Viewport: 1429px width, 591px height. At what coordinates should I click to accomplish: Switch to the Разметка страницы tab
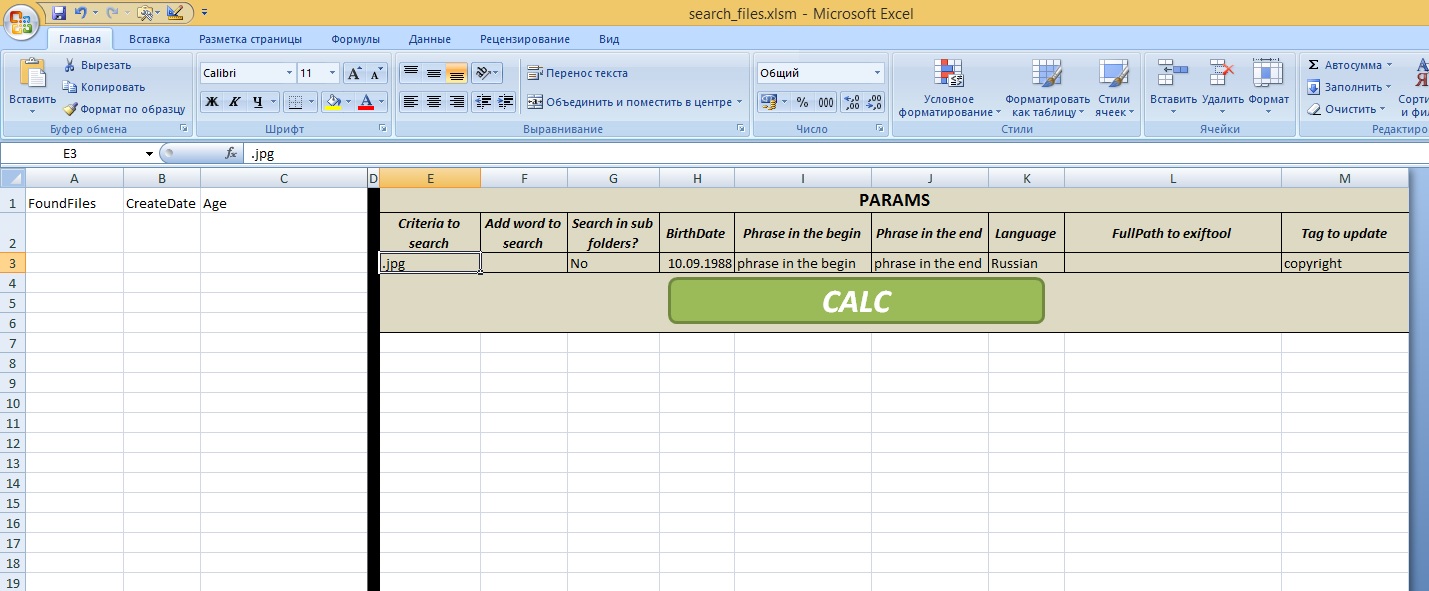point(250,39)
